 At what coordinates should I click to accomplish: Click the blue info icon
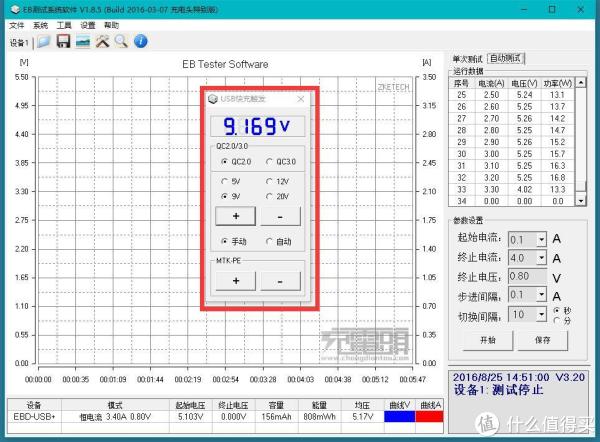coord(141,41)
